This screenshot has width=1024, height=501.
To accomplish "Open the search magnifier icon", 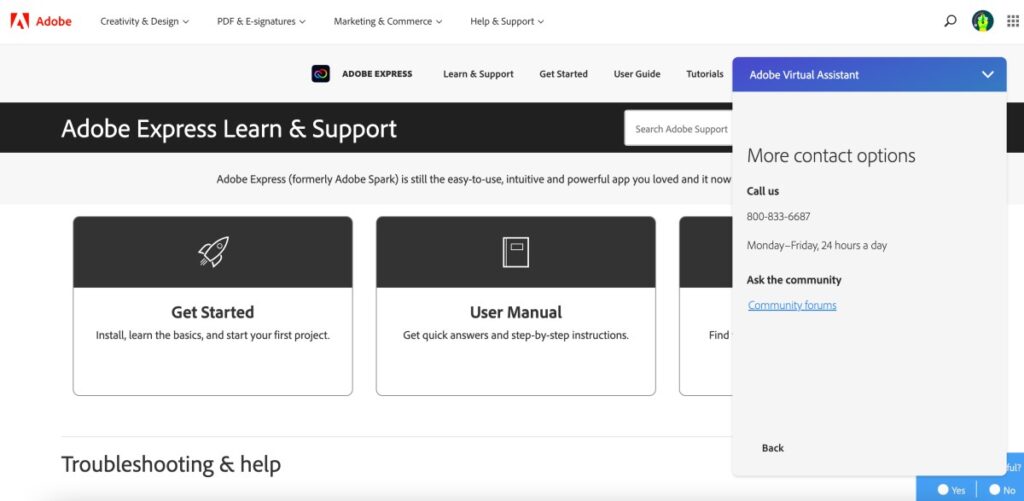I will pyautogui.click(x=950, y=21).
